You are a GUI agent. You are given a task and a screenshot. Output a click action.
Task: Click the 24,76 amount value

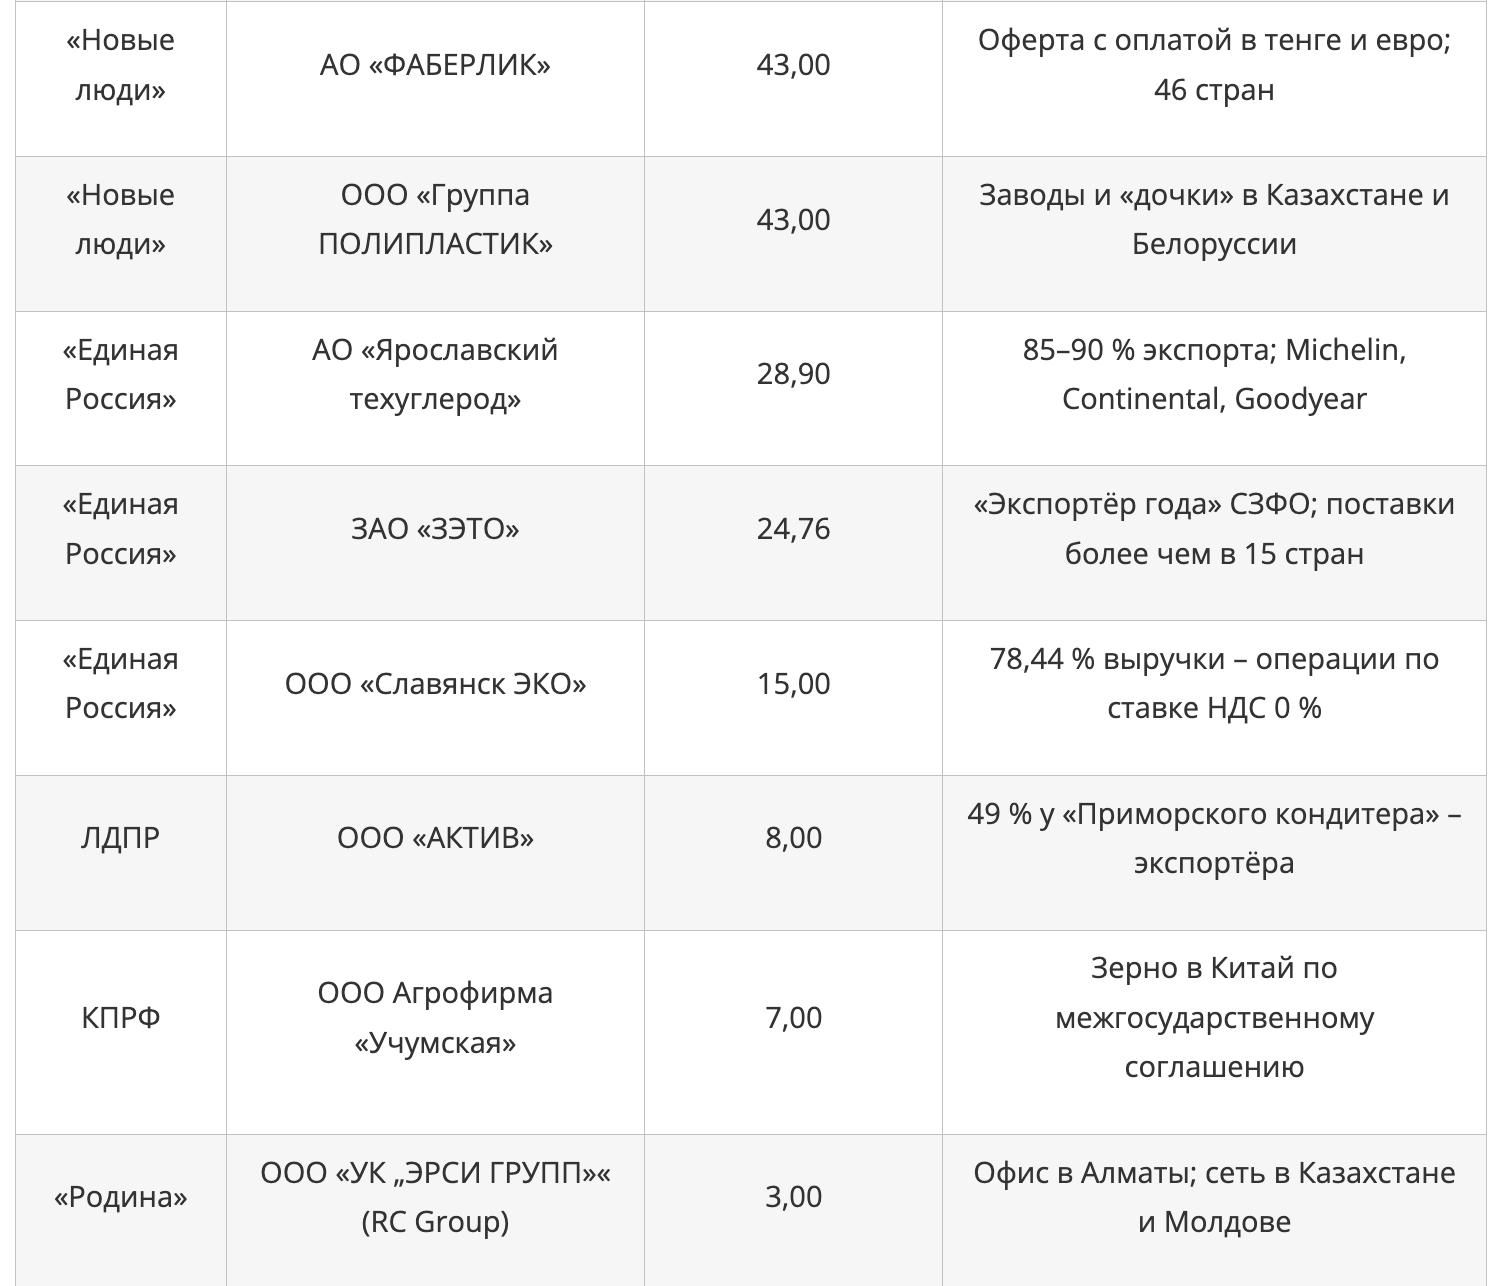coord(793,529)
